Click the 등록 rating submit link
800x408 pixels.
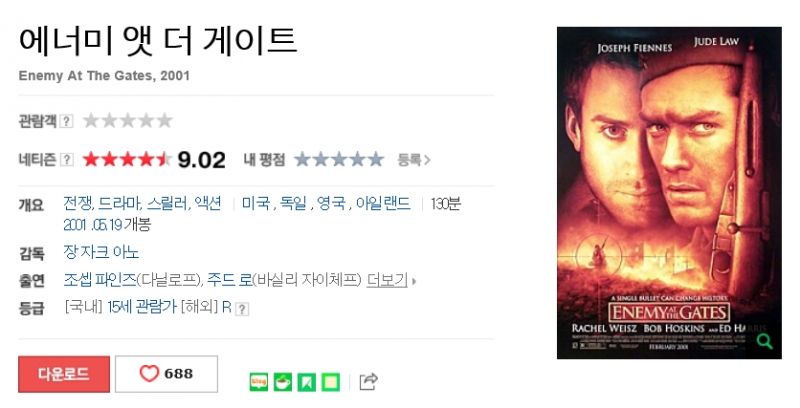414,160
